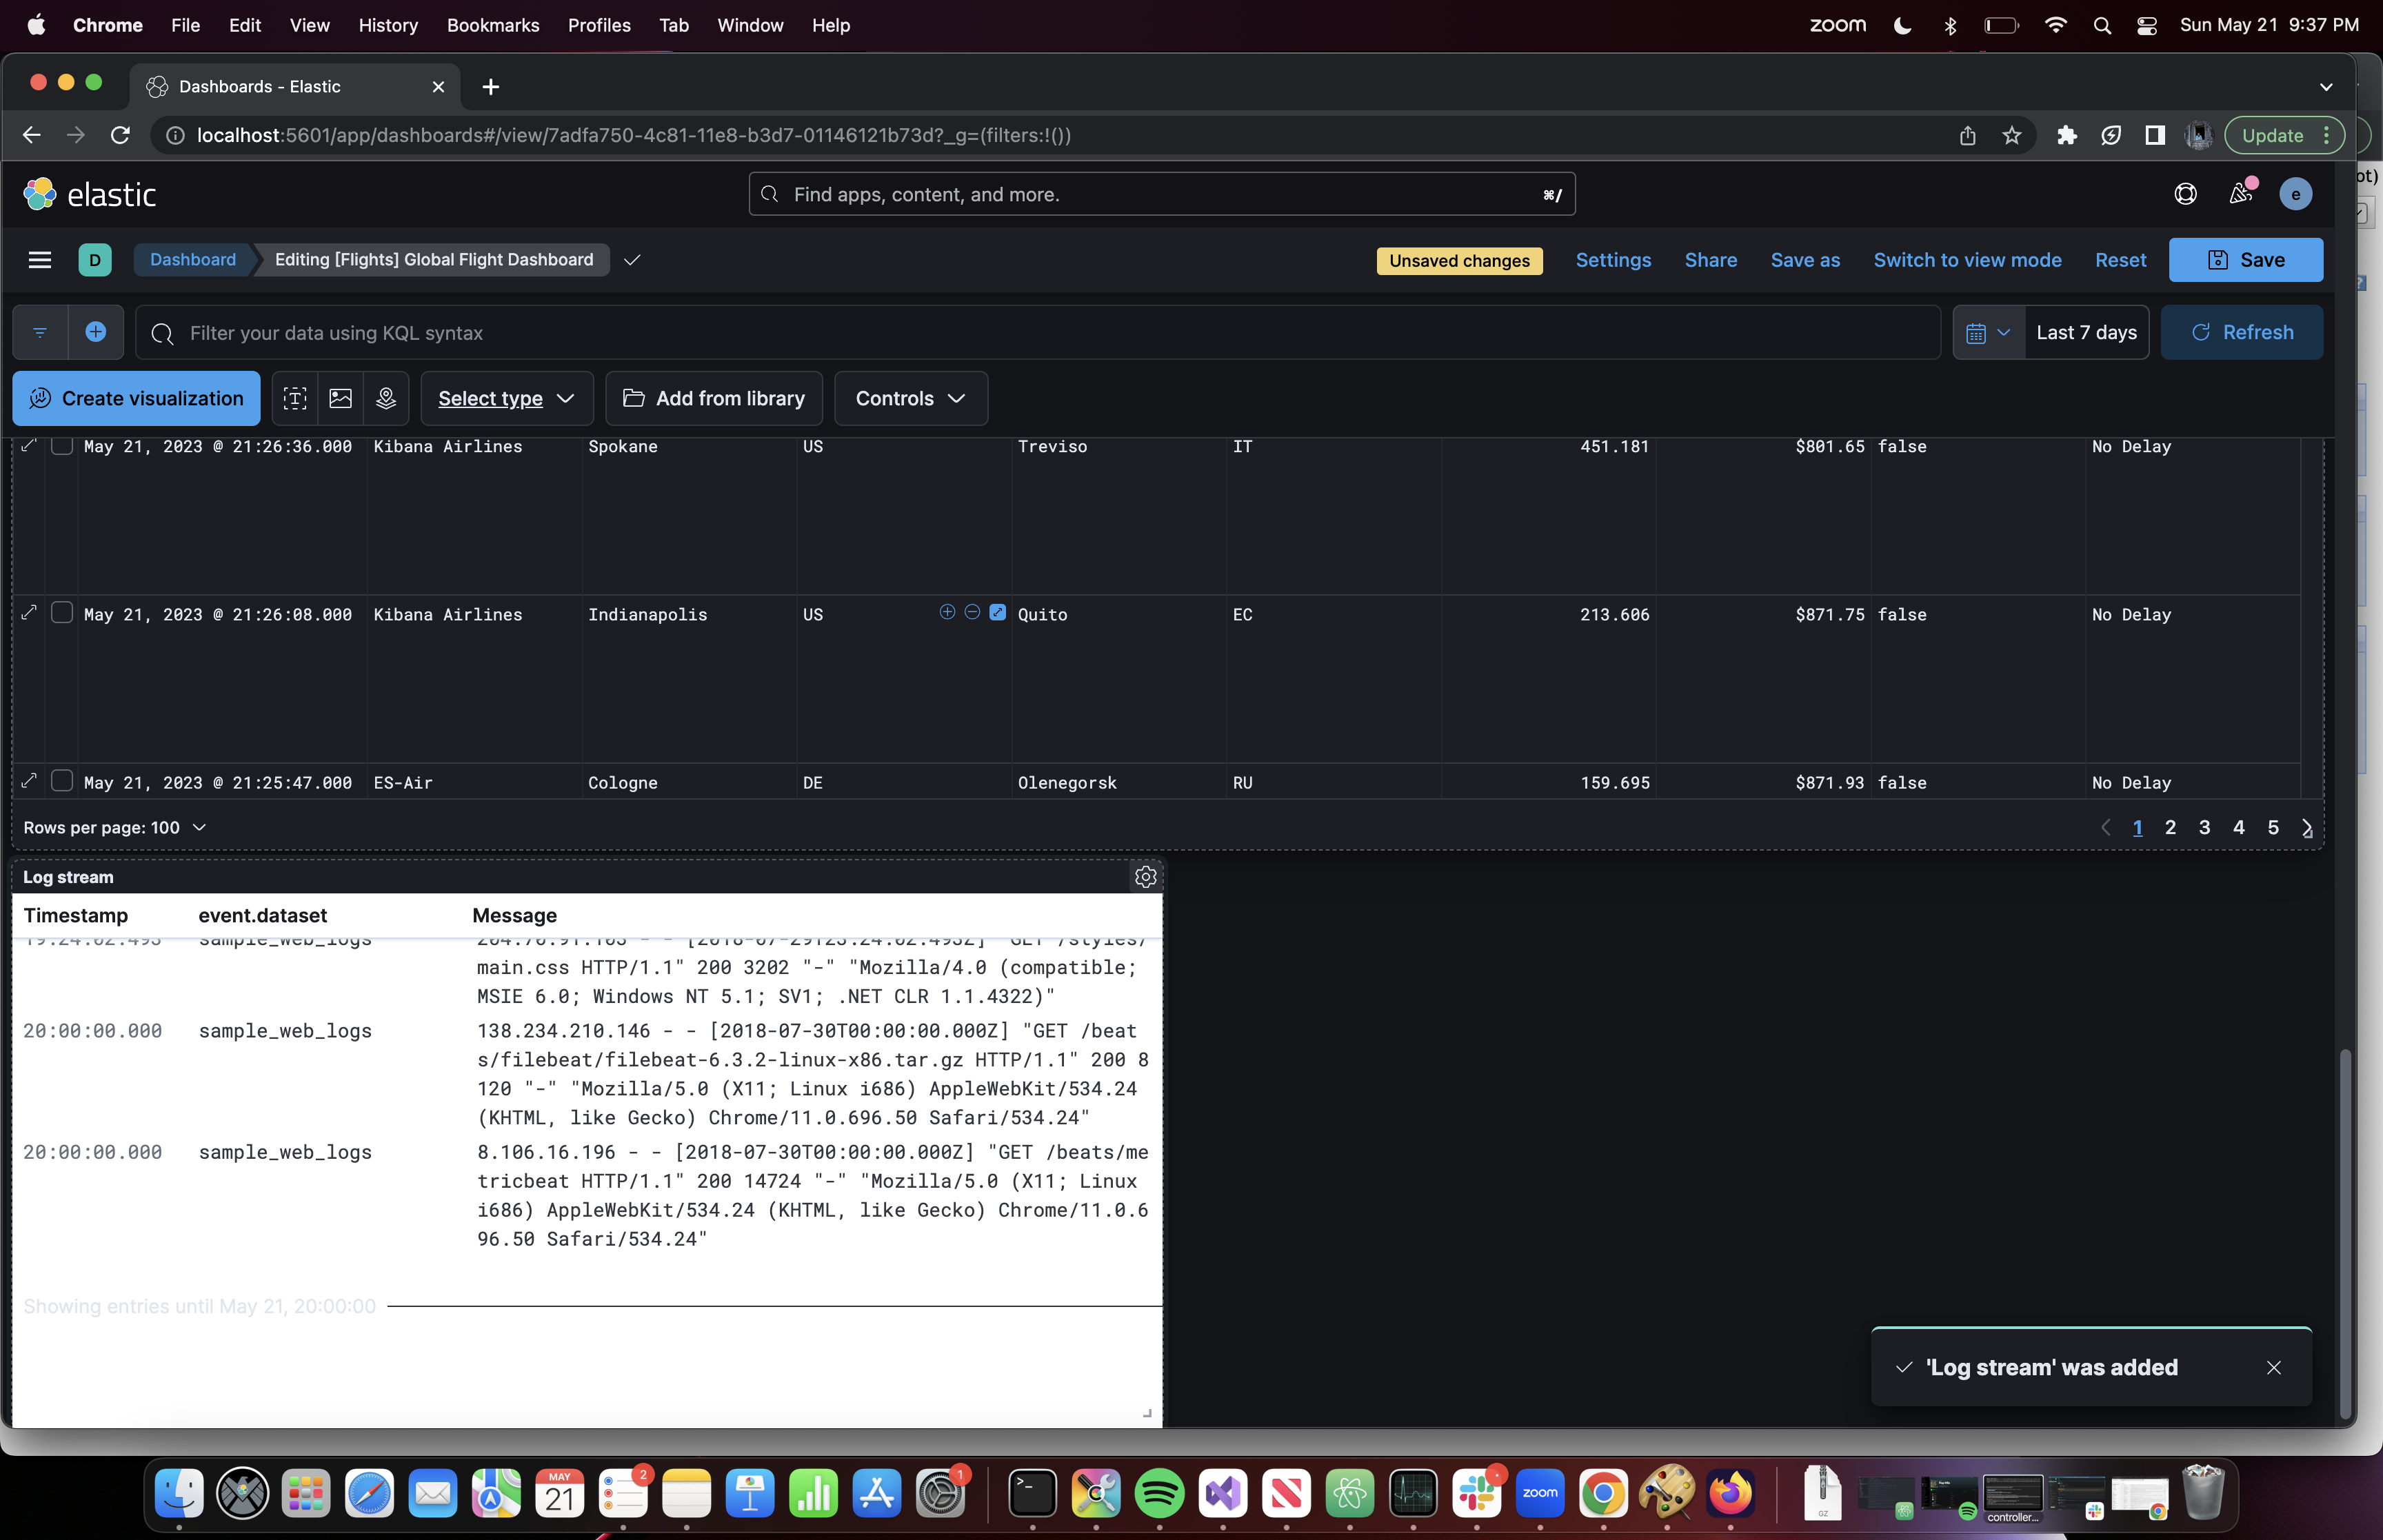Check the checkbox on the Quito flight row
Image resolution: width=2383 pixels, height=1540 pixels.
(x=62, y=614)
